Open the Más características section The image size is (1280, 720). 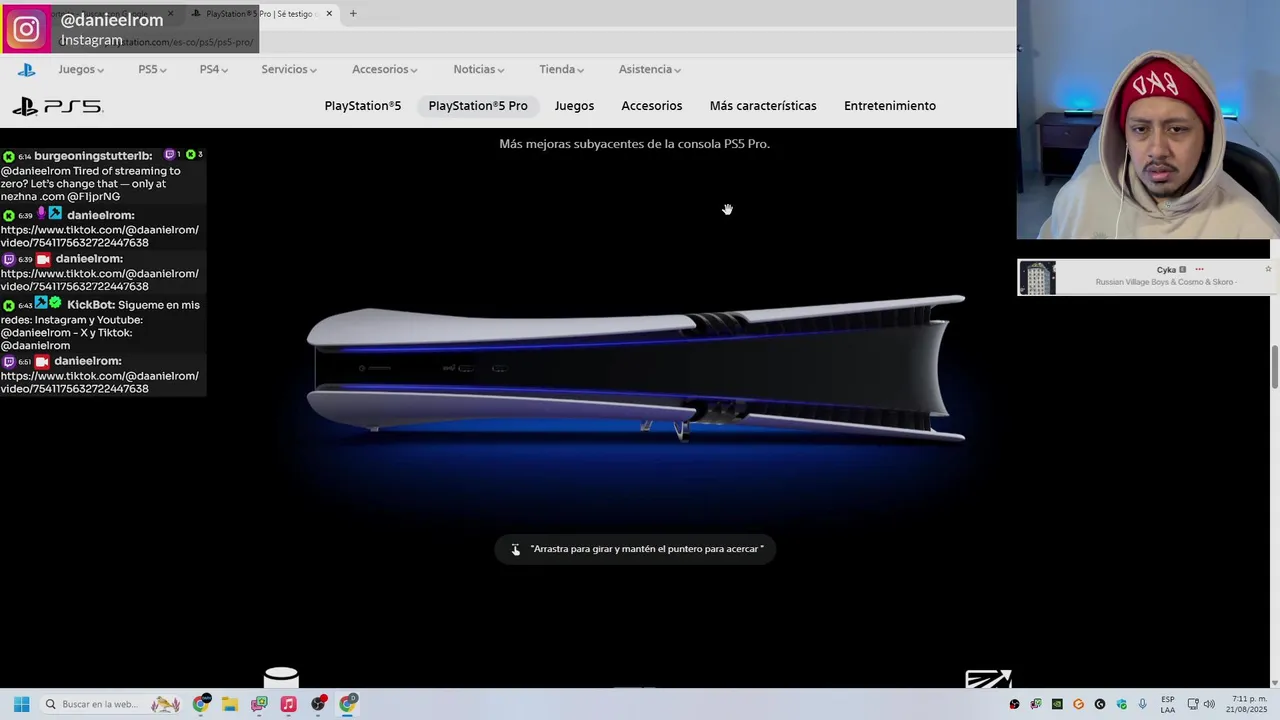(x=763, y=106)
